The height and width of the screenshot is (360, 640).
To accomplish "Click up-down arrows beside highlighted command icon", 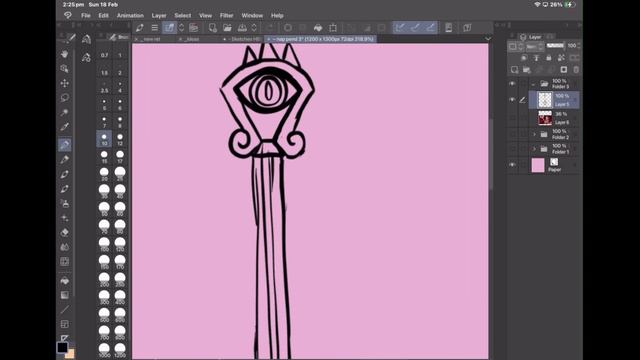I will click(x=181, y=28).
